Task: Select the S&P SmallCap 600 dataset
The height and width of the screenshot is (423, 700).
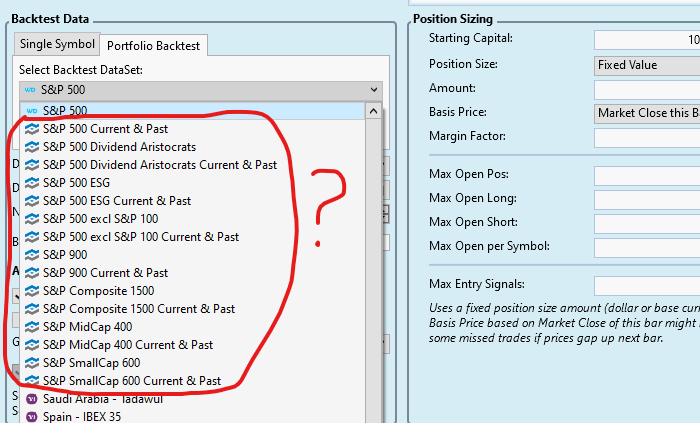Action: 192,363
